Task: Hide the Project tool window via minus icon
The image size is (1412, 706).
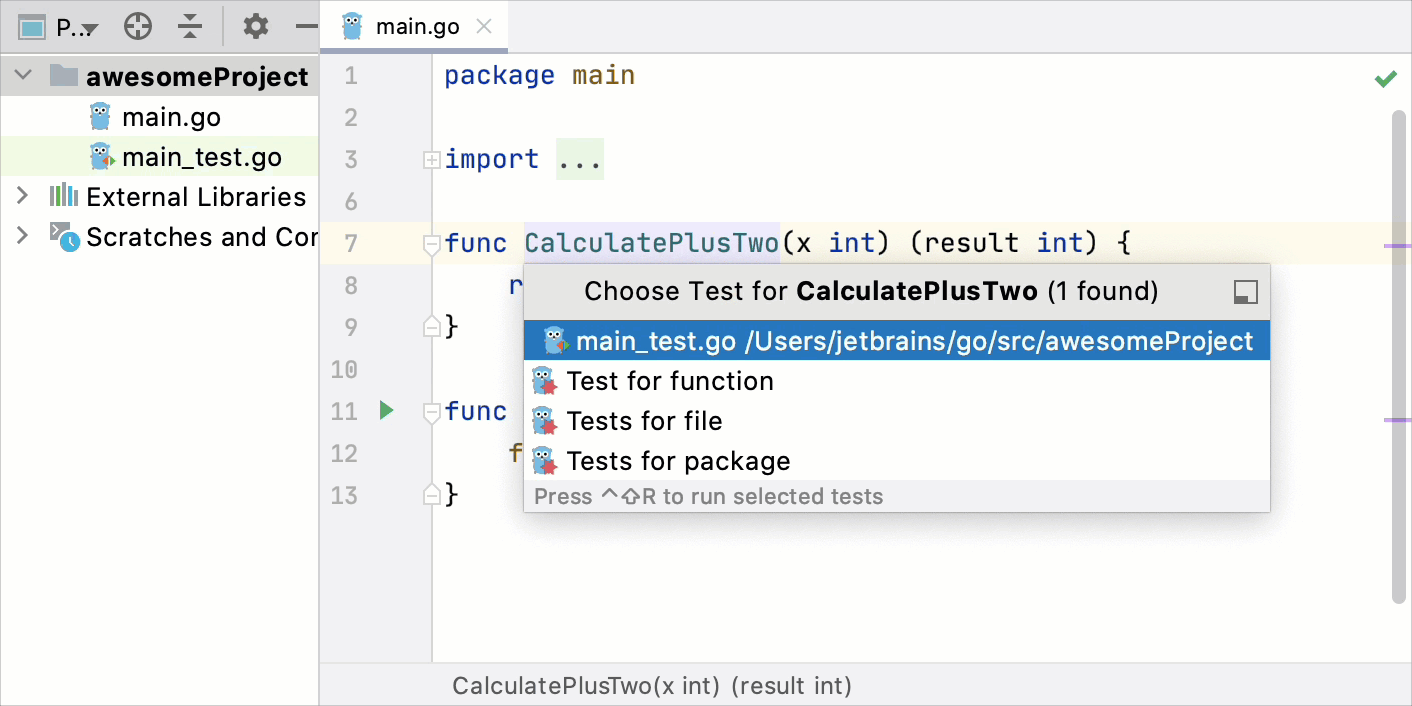Action: (306, 27)
